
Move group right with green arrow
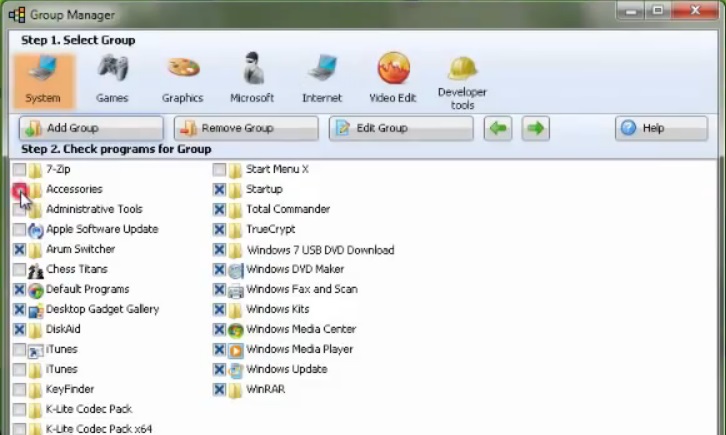pyautogui.click(x=536, y=128)
